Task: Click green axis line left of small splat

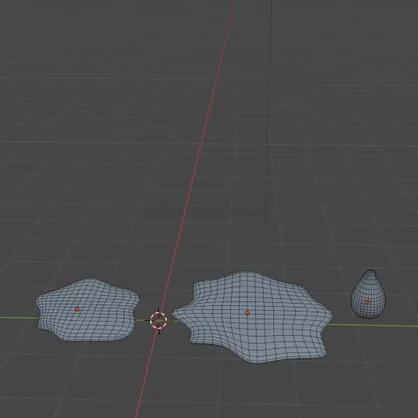Action: click(x=18, y=317)
